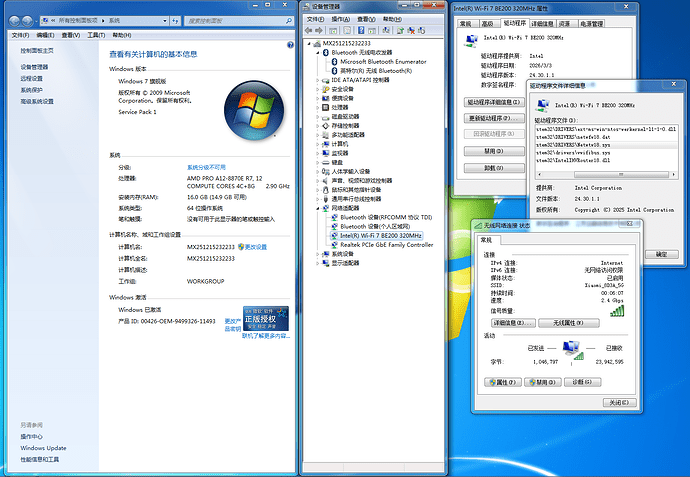Select the 人体学输入设备 category icon
Screen dimensions: 690x477
[326, 172]
